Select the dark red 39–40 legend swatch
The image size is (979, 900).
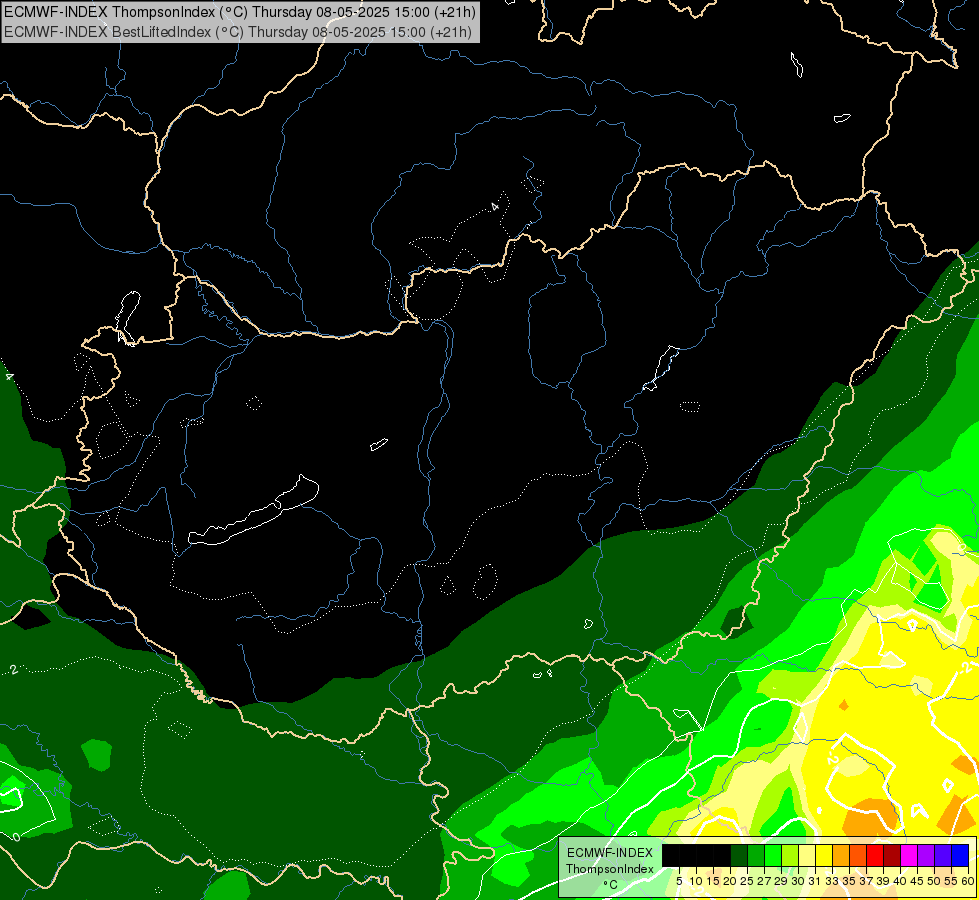coord(892,855)
